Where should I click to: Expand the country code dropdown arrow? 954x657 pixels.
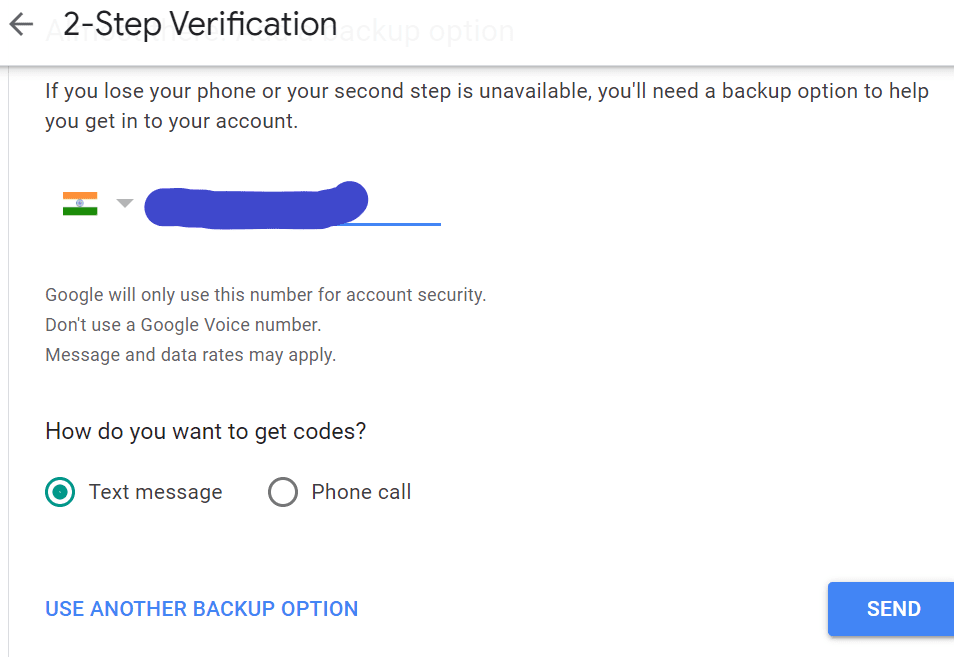coord(125,203)
